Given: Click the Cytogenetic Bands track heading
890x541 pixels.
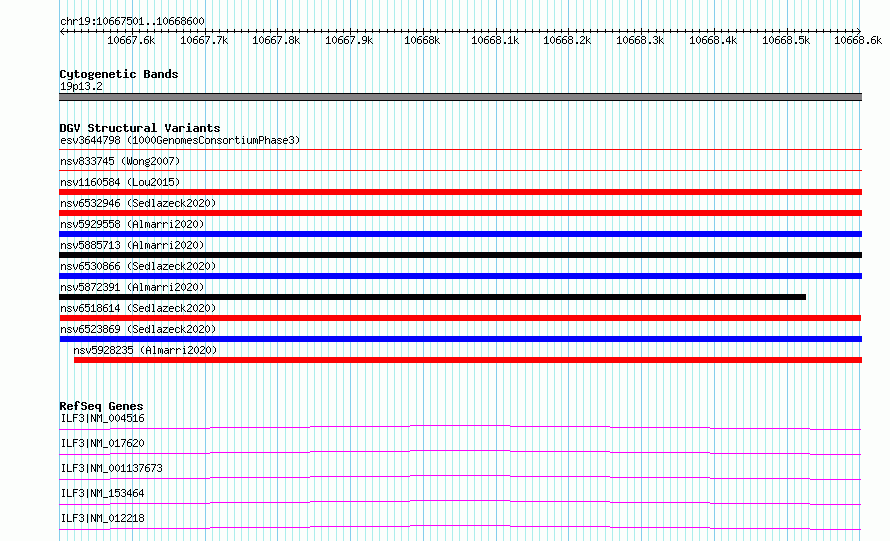Looking at the screenshot, I should tap(119, 74).
